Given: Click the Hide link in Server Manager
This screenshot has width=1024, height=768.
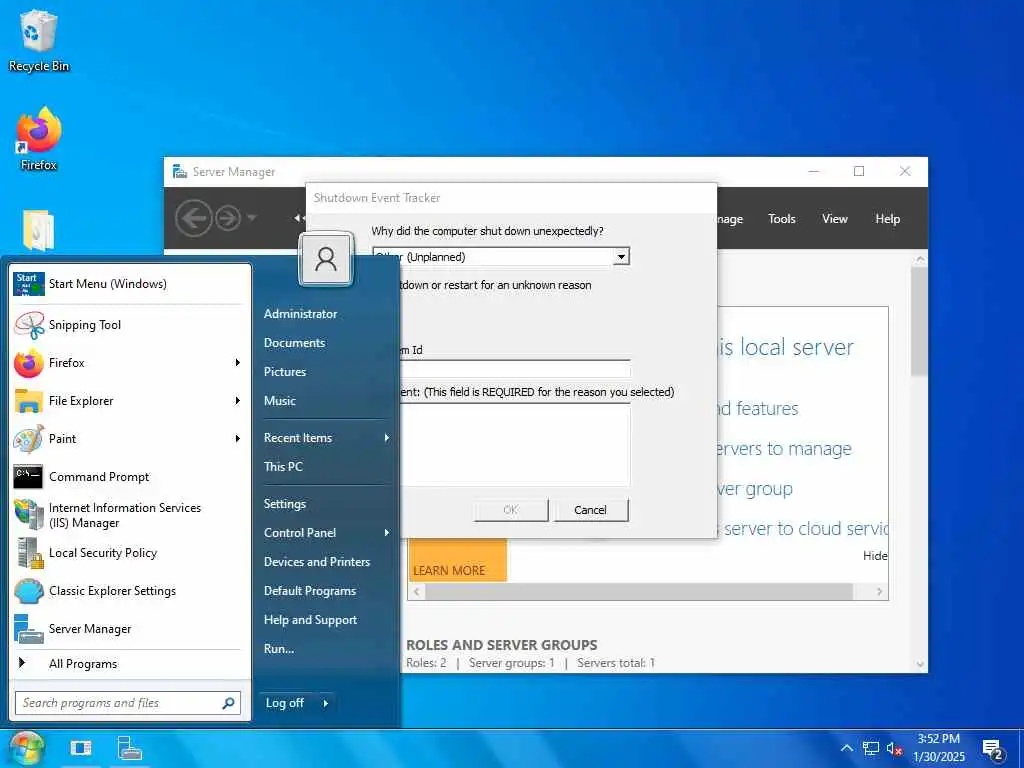Looking at the screenshot, I should (874, 556).
